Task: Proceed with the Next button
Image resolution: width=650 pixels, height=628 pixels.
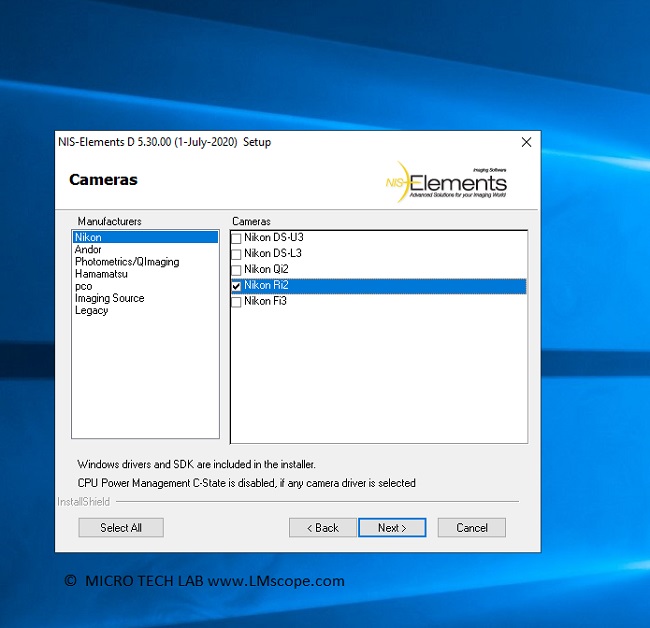Action: point(392,528)
